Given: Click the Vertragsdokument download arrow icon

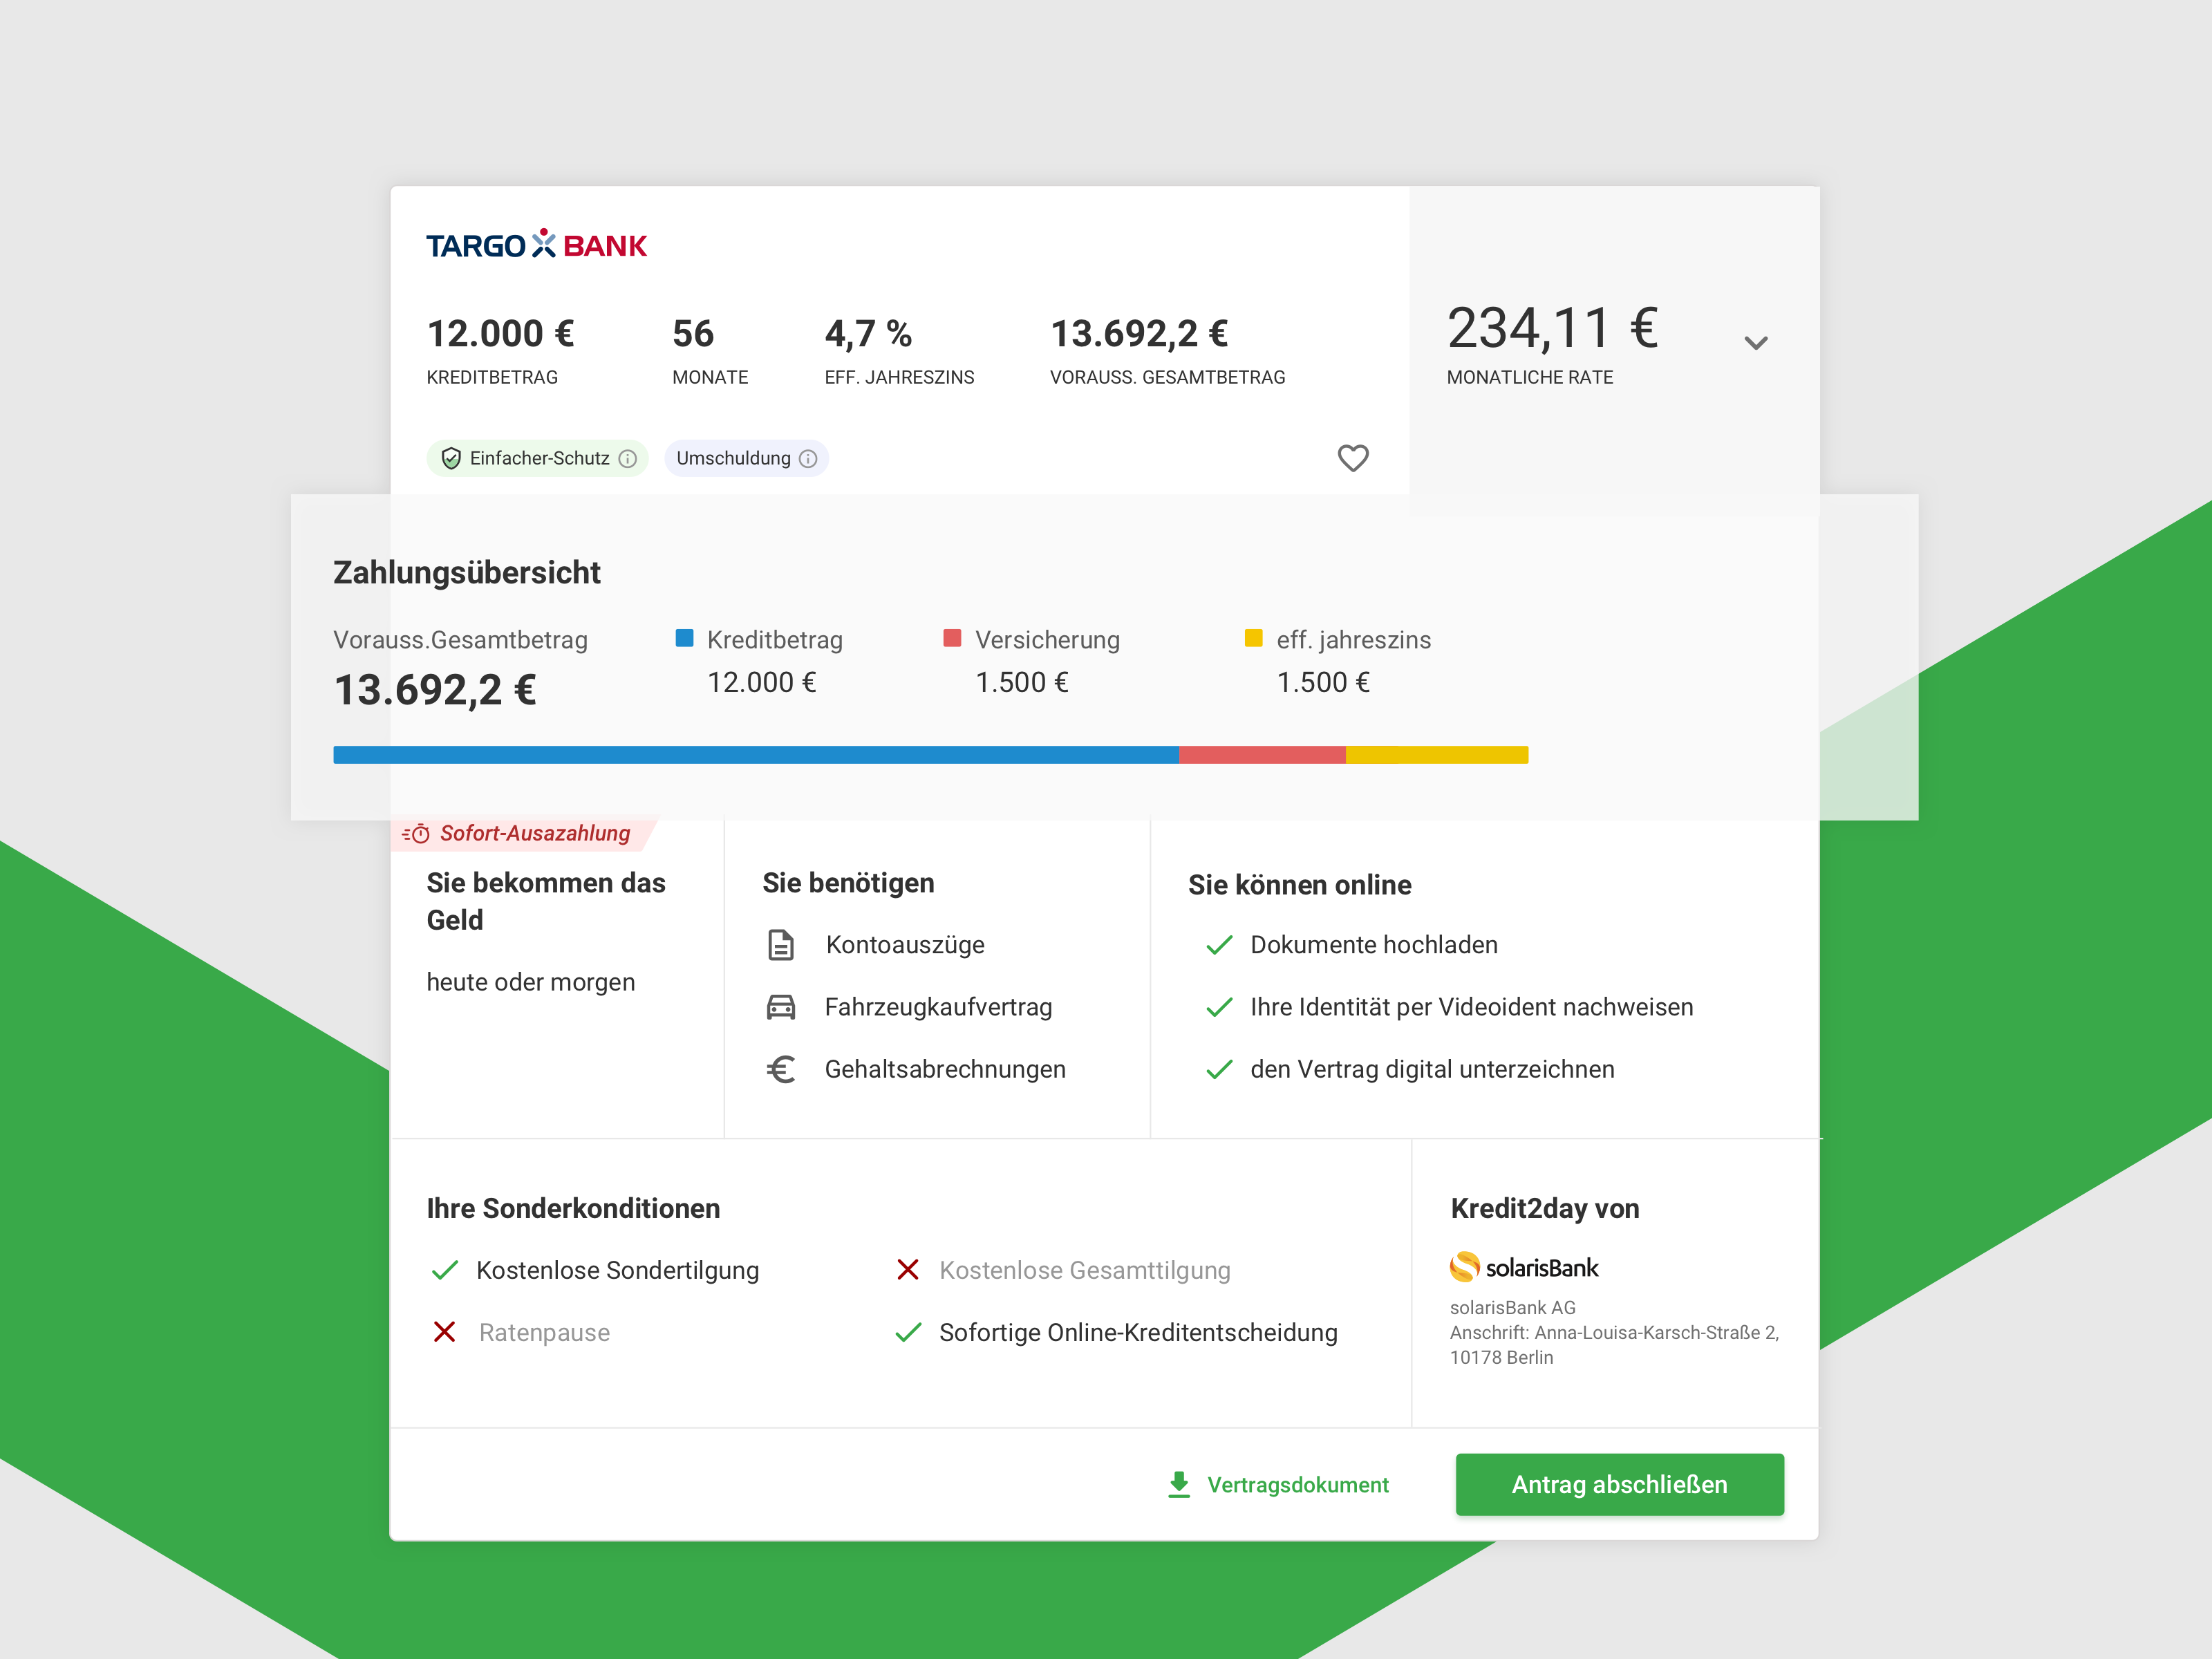Looking at the screenshot, I should 1179,1485.
